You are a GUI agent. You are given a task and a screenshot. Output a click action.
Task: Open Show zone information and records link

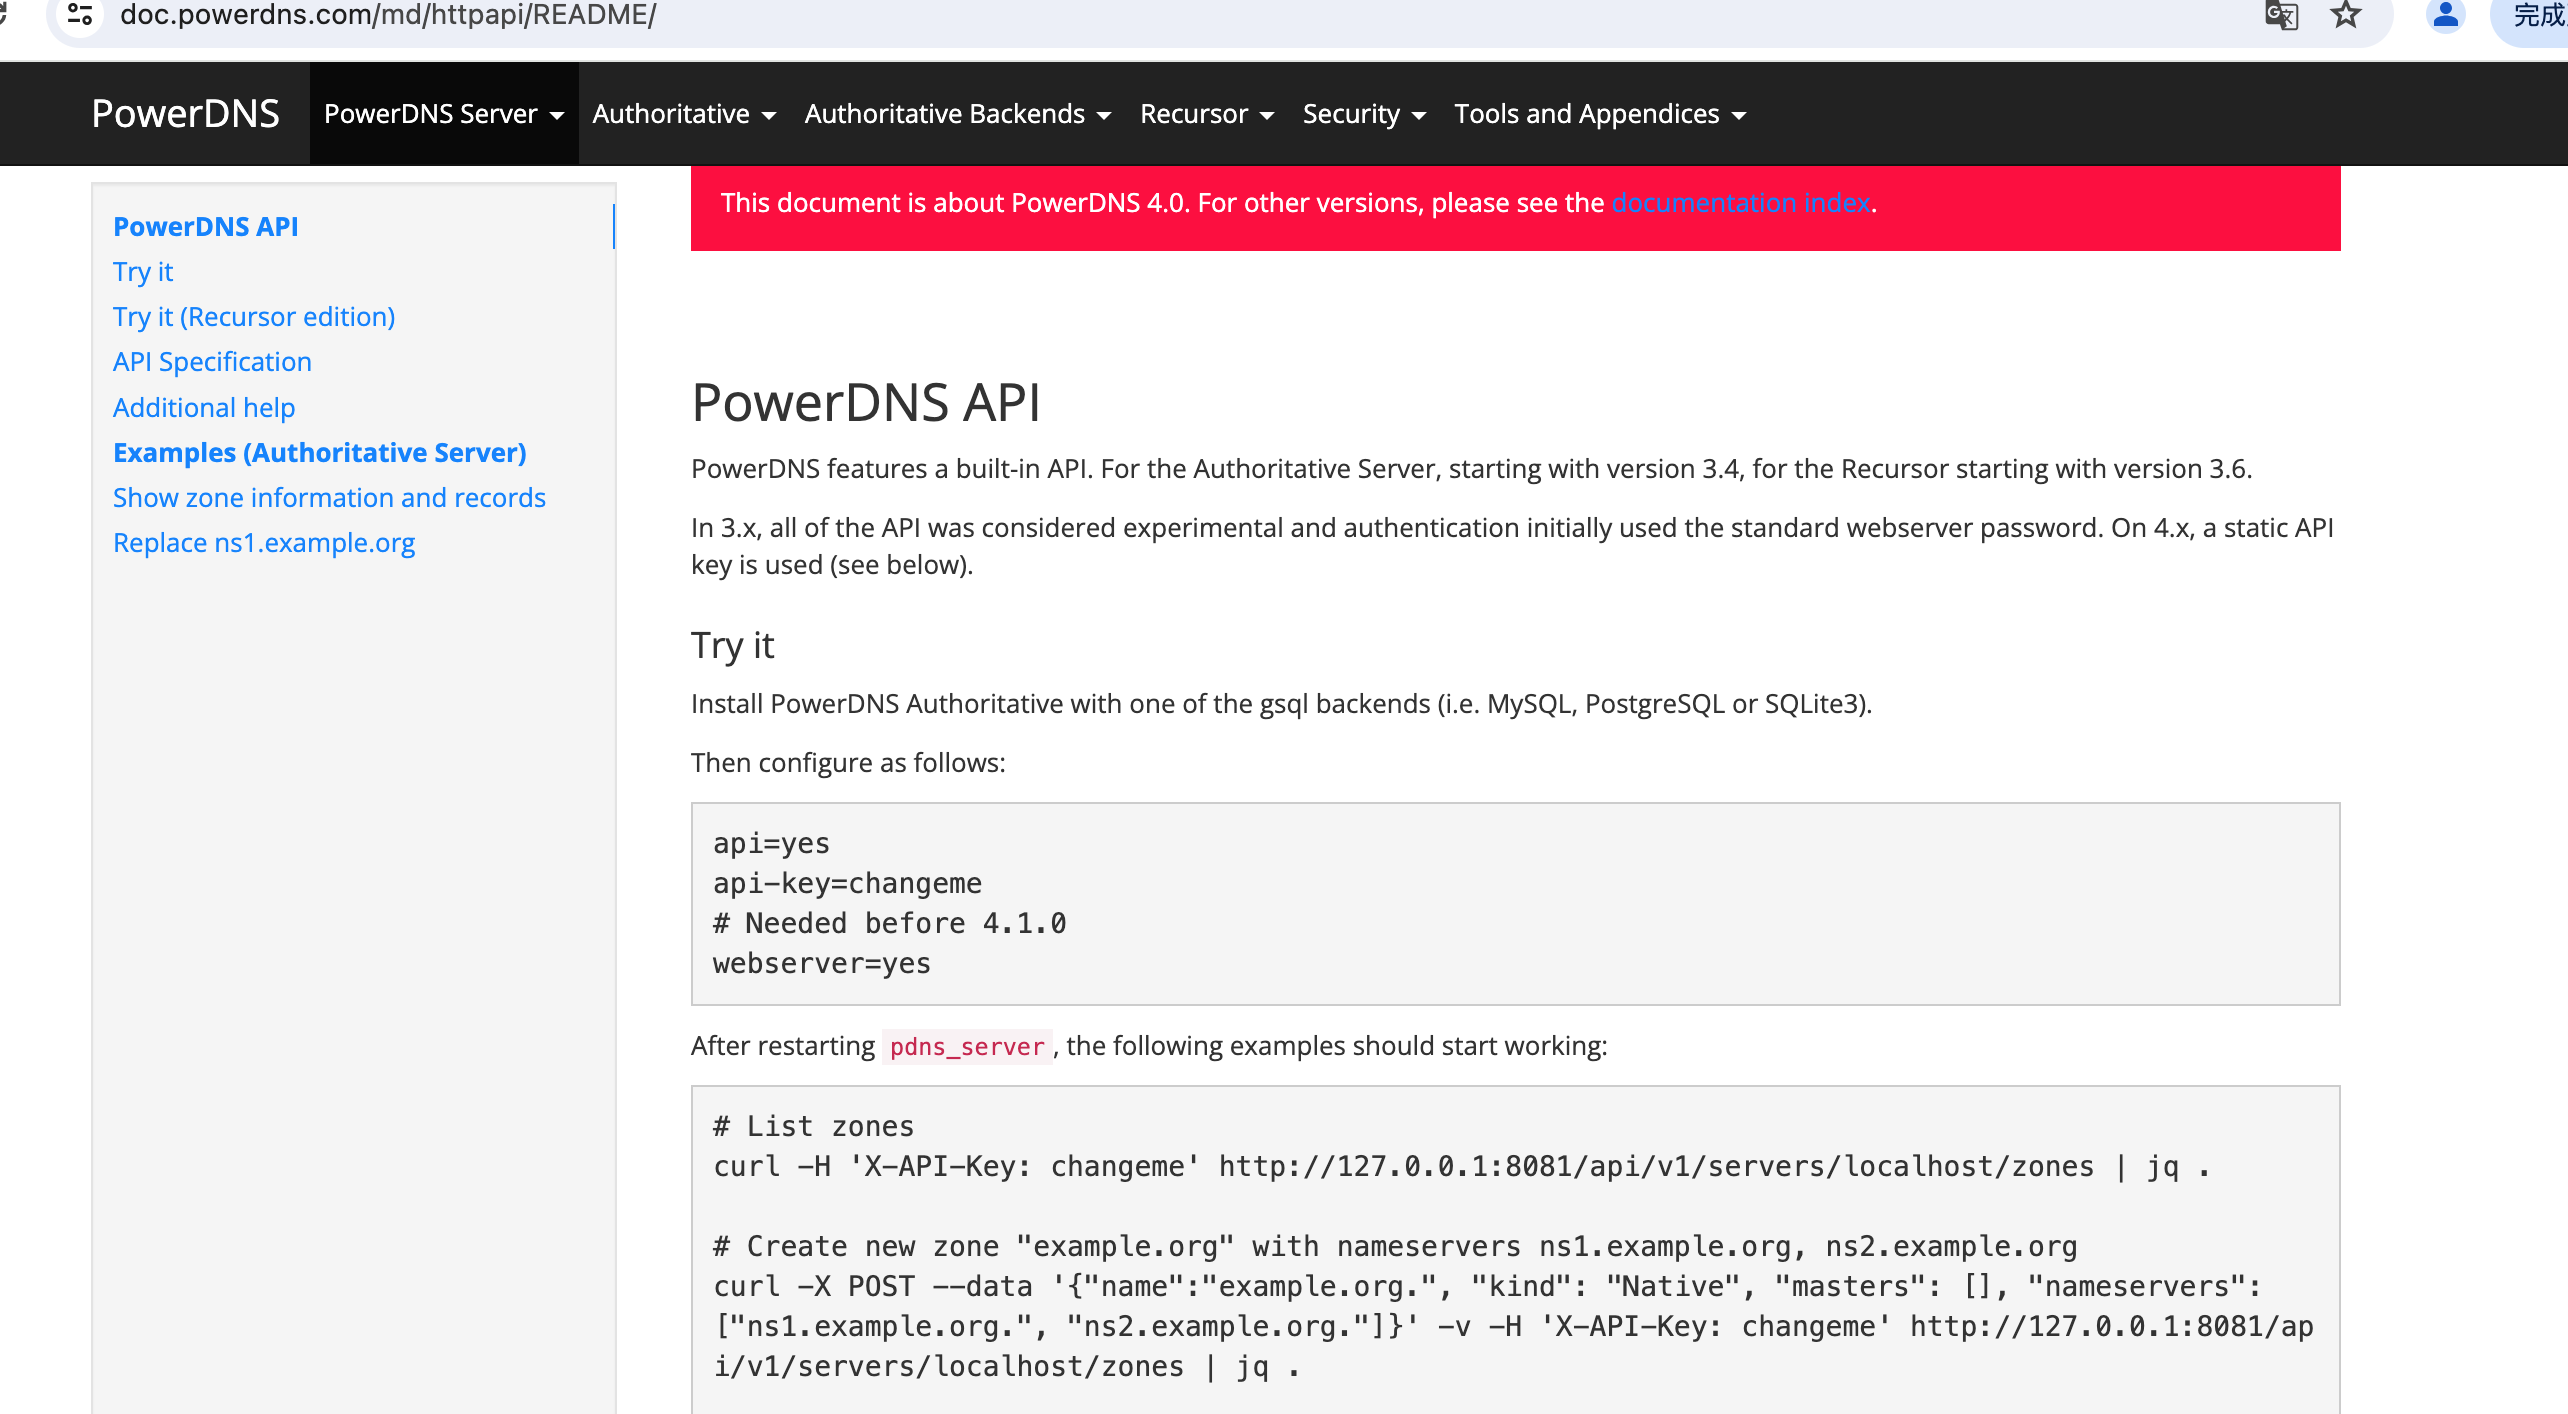[329, 498]
